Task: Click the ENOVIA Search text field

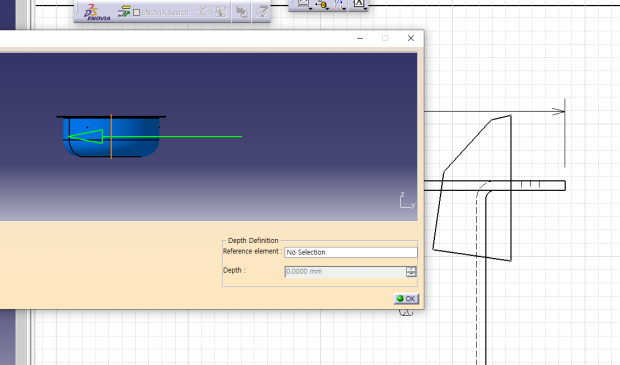Action: pos(167,13)
